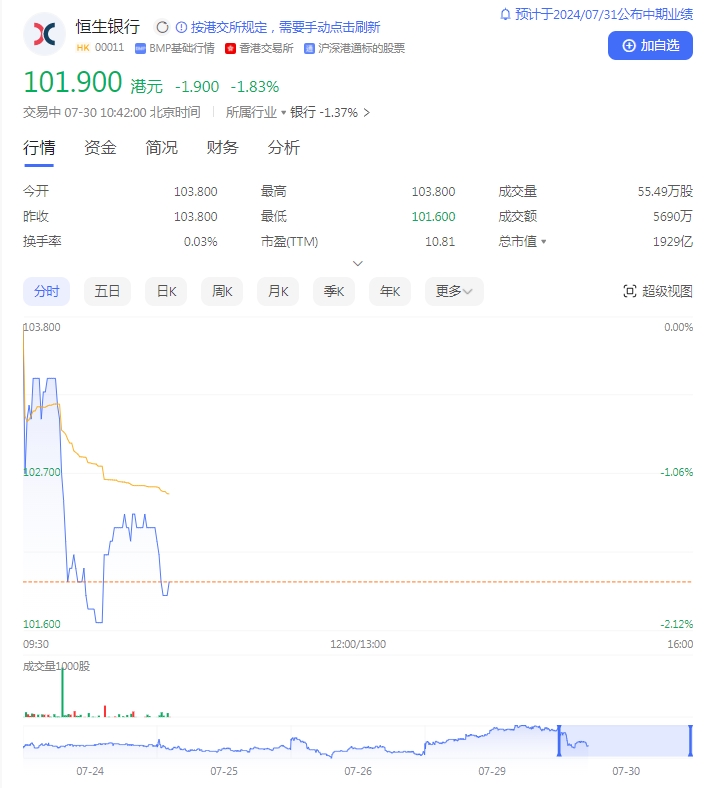Select 日K chart period

(x=166, y=291)
